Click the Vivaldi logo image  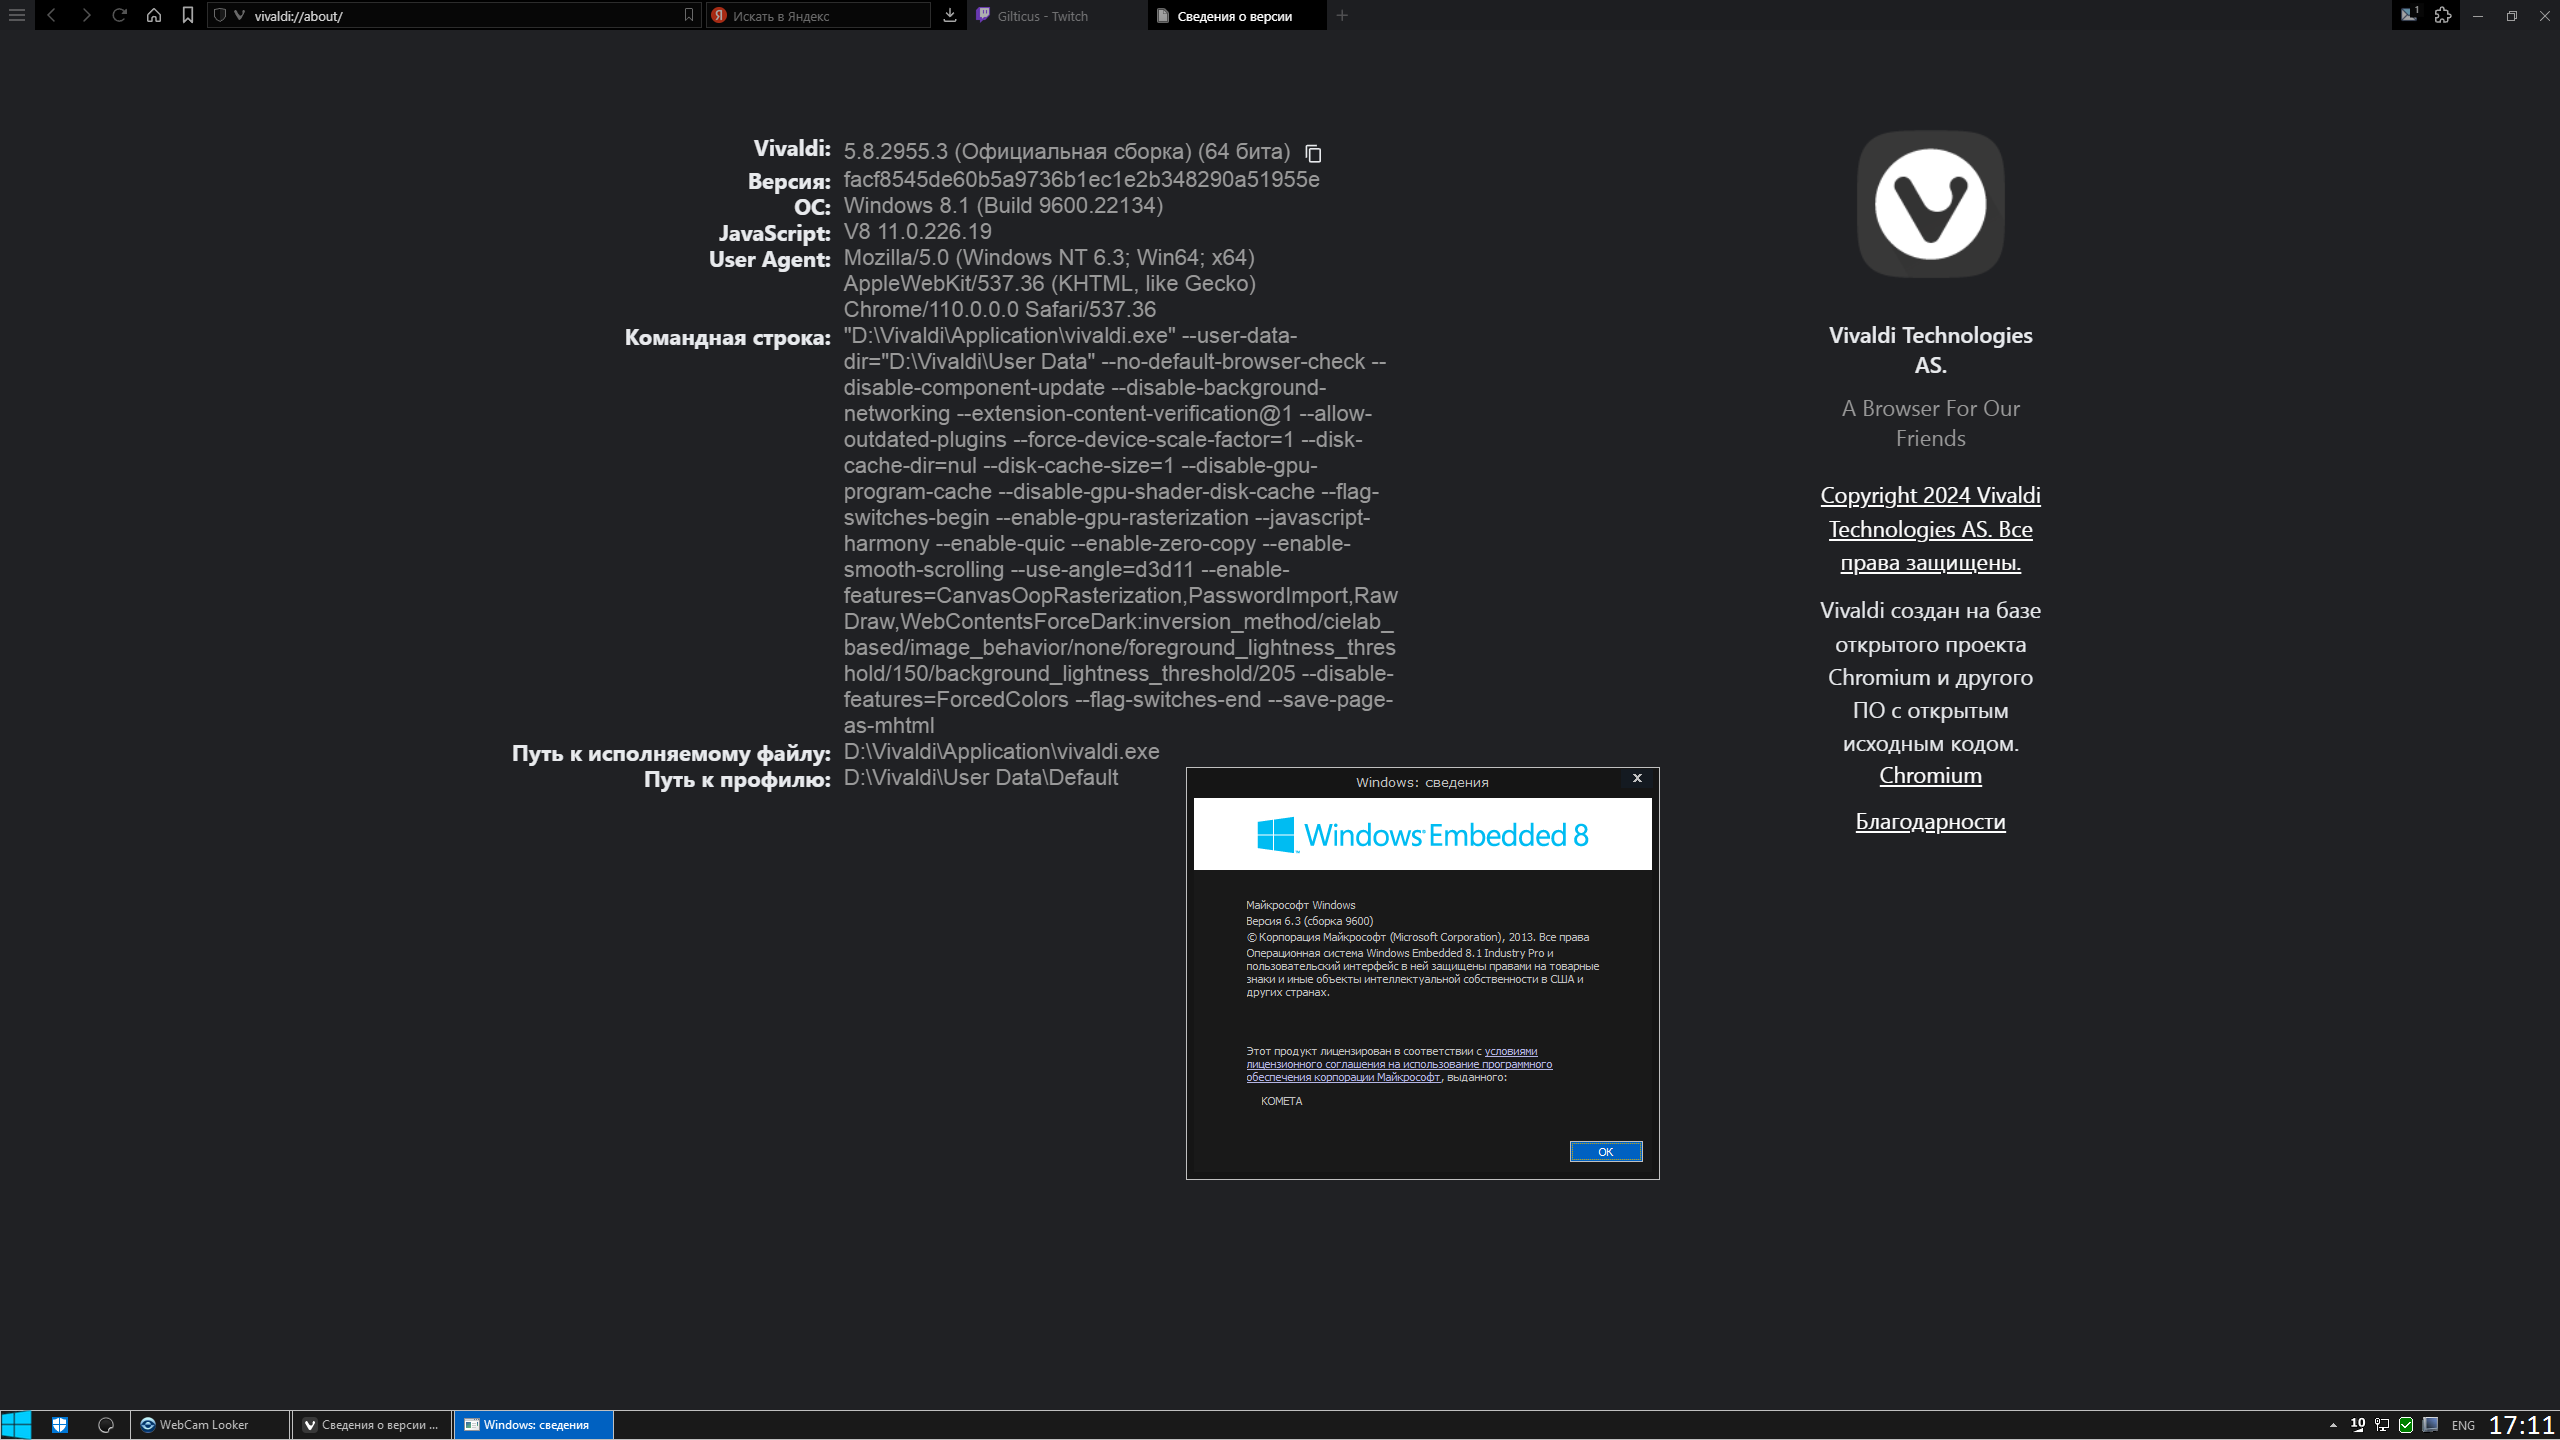[x=1930, y=204]
